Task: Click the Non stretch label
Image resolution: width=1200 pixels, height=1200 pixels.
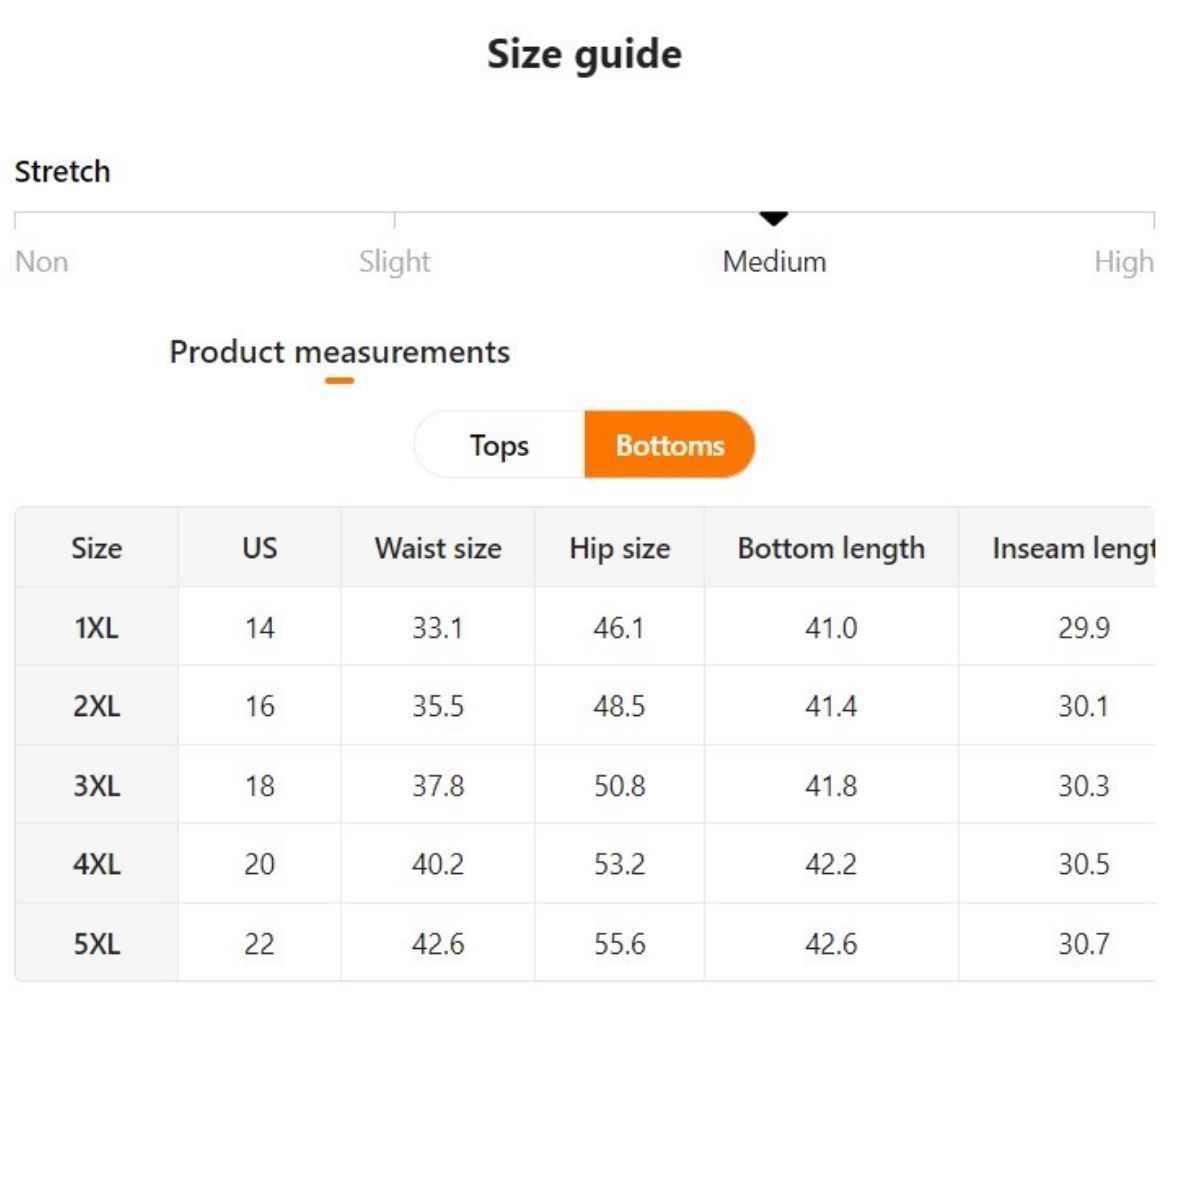Action: point(42,262)
